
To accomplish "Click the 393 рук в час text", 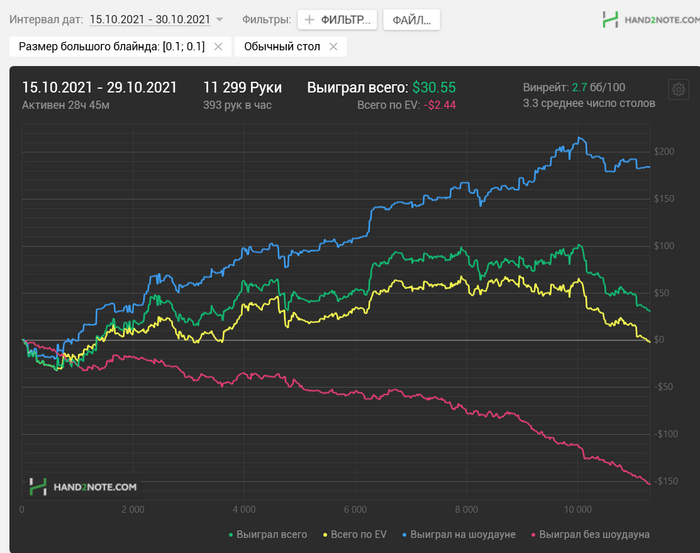I will (238, 105).
